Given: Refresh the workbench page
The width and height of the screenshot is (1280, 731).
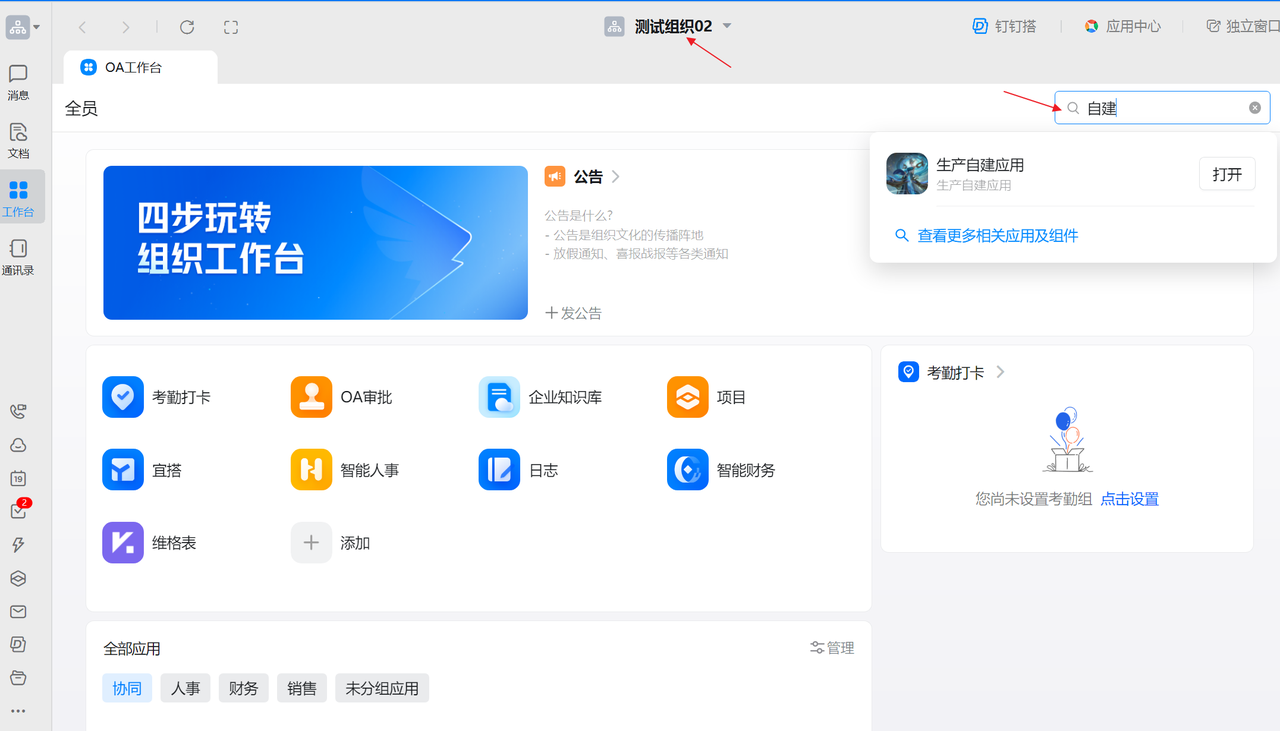Looking at the screenshot, I should [187, 27].
